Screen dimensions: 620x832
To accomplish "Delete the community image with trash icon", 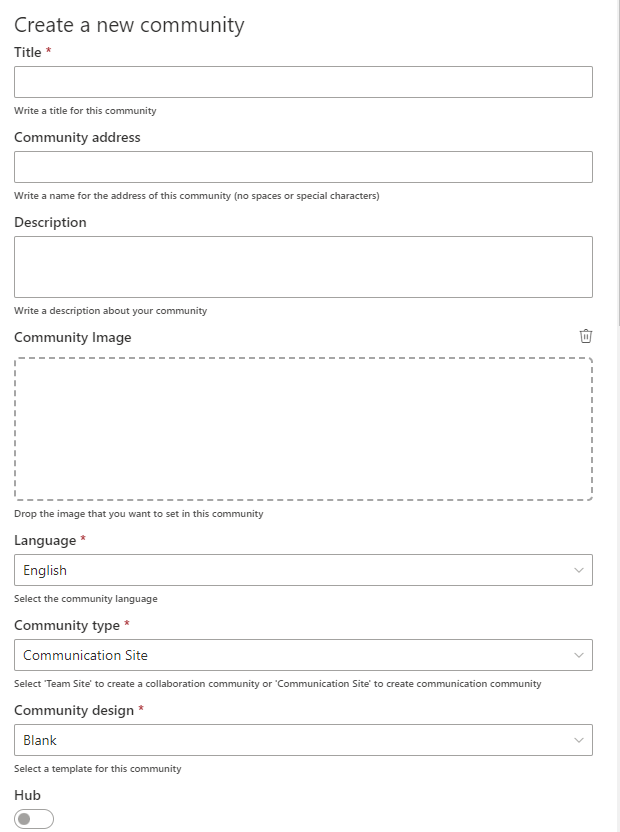I will coord(585,336).
